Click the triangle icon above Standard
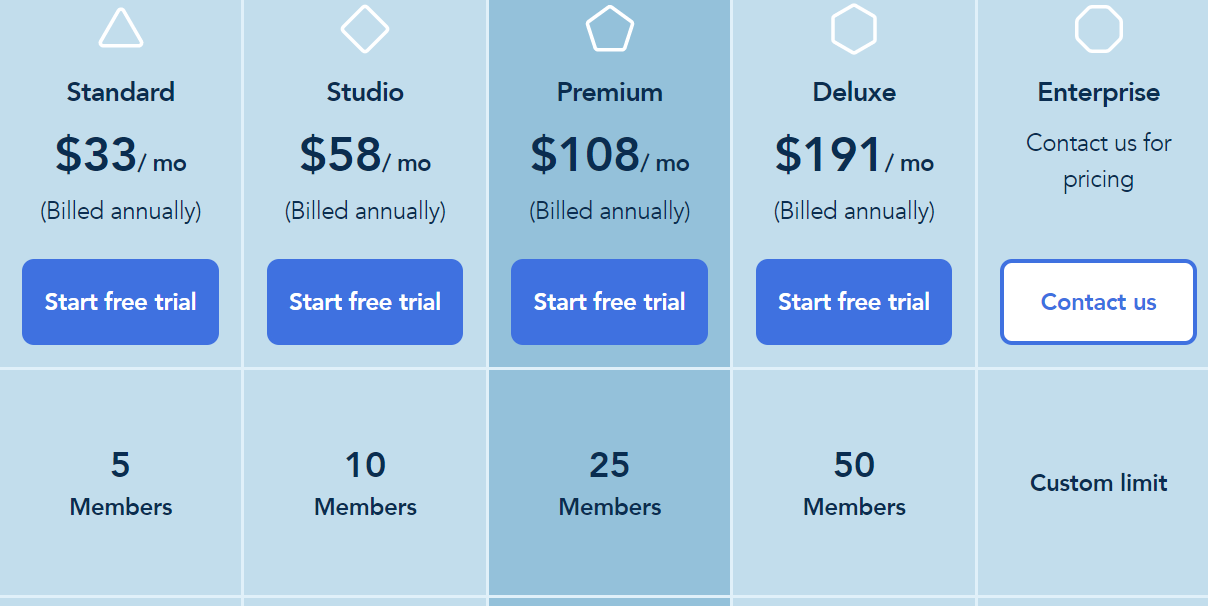The image size is (1208, 606). pyautogui.click(x=121, y=28)
